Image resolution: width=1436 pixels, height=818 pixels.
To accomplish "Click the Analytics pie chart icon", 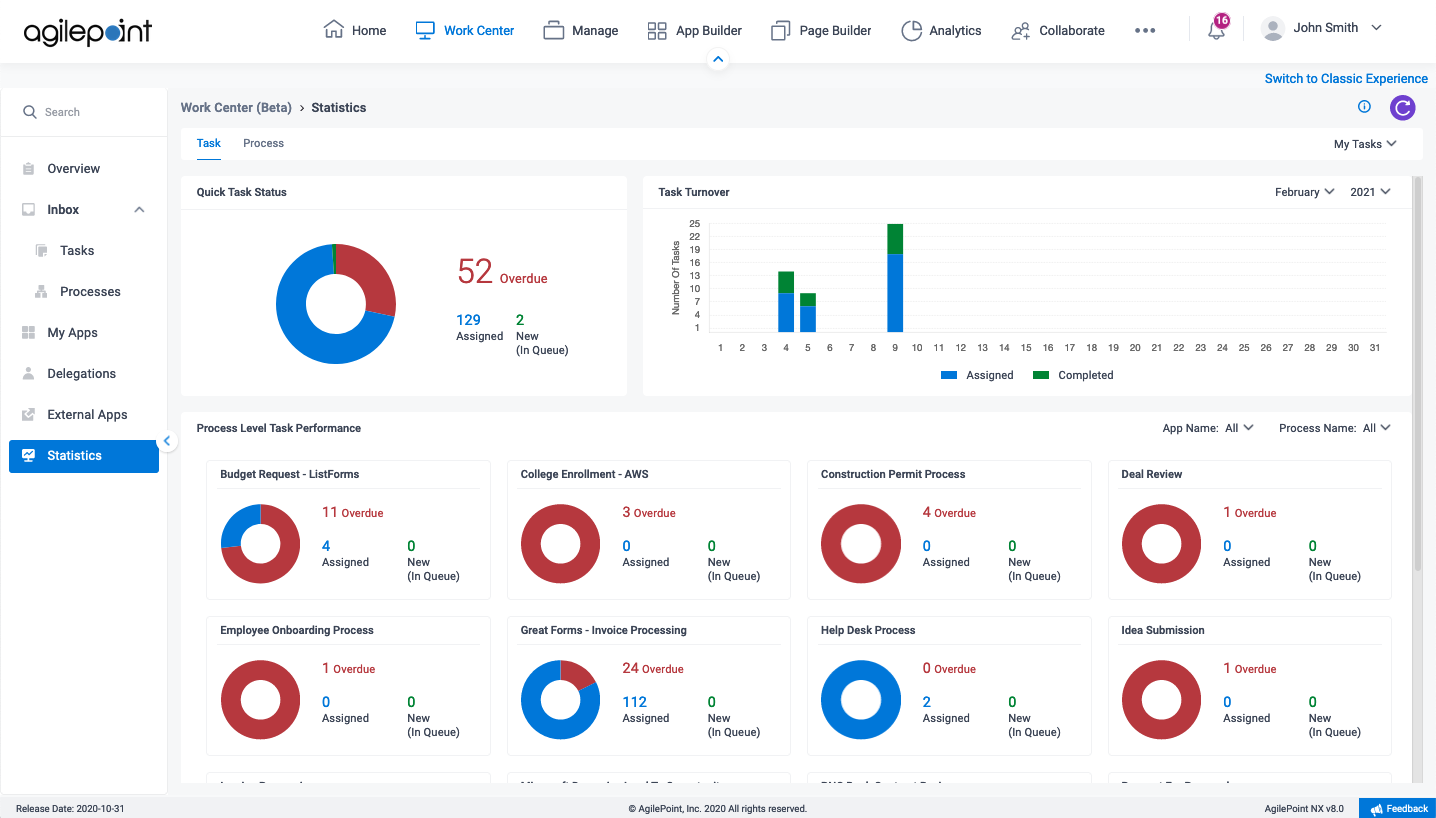I will pos(911,31).
